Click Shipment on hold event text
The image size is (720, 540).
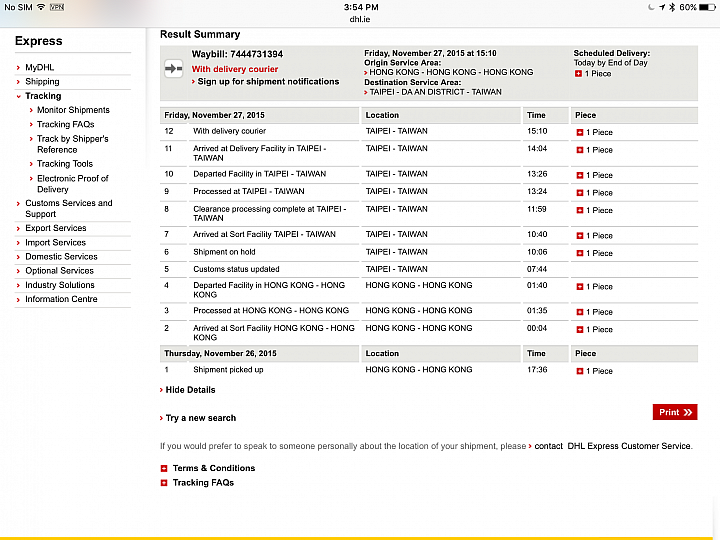pyautogui.click(x=224, y=252)
